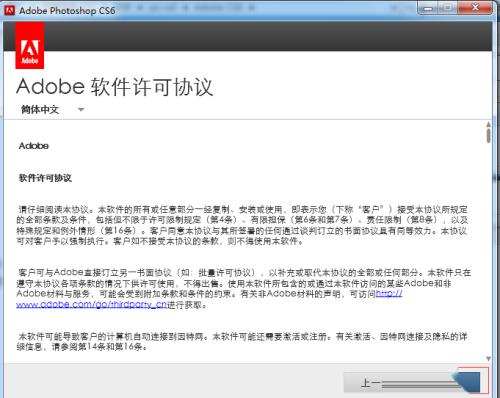Click the scrollbar up arrow of the agreement
The width and height of the screenshot is (500, 398).
point(488,124)
